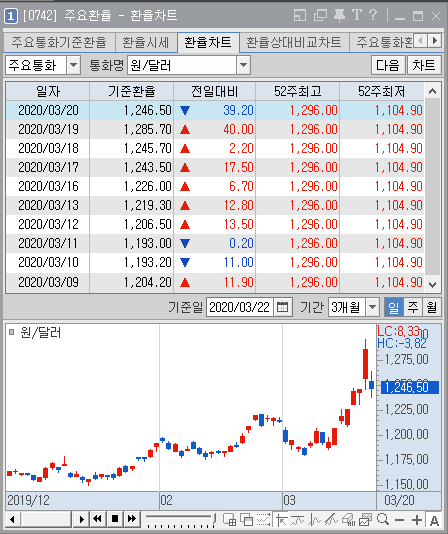This screenshot has width=448, height=534.
Task: Pin the window with the pushpin icon
Action: (339, 16)
